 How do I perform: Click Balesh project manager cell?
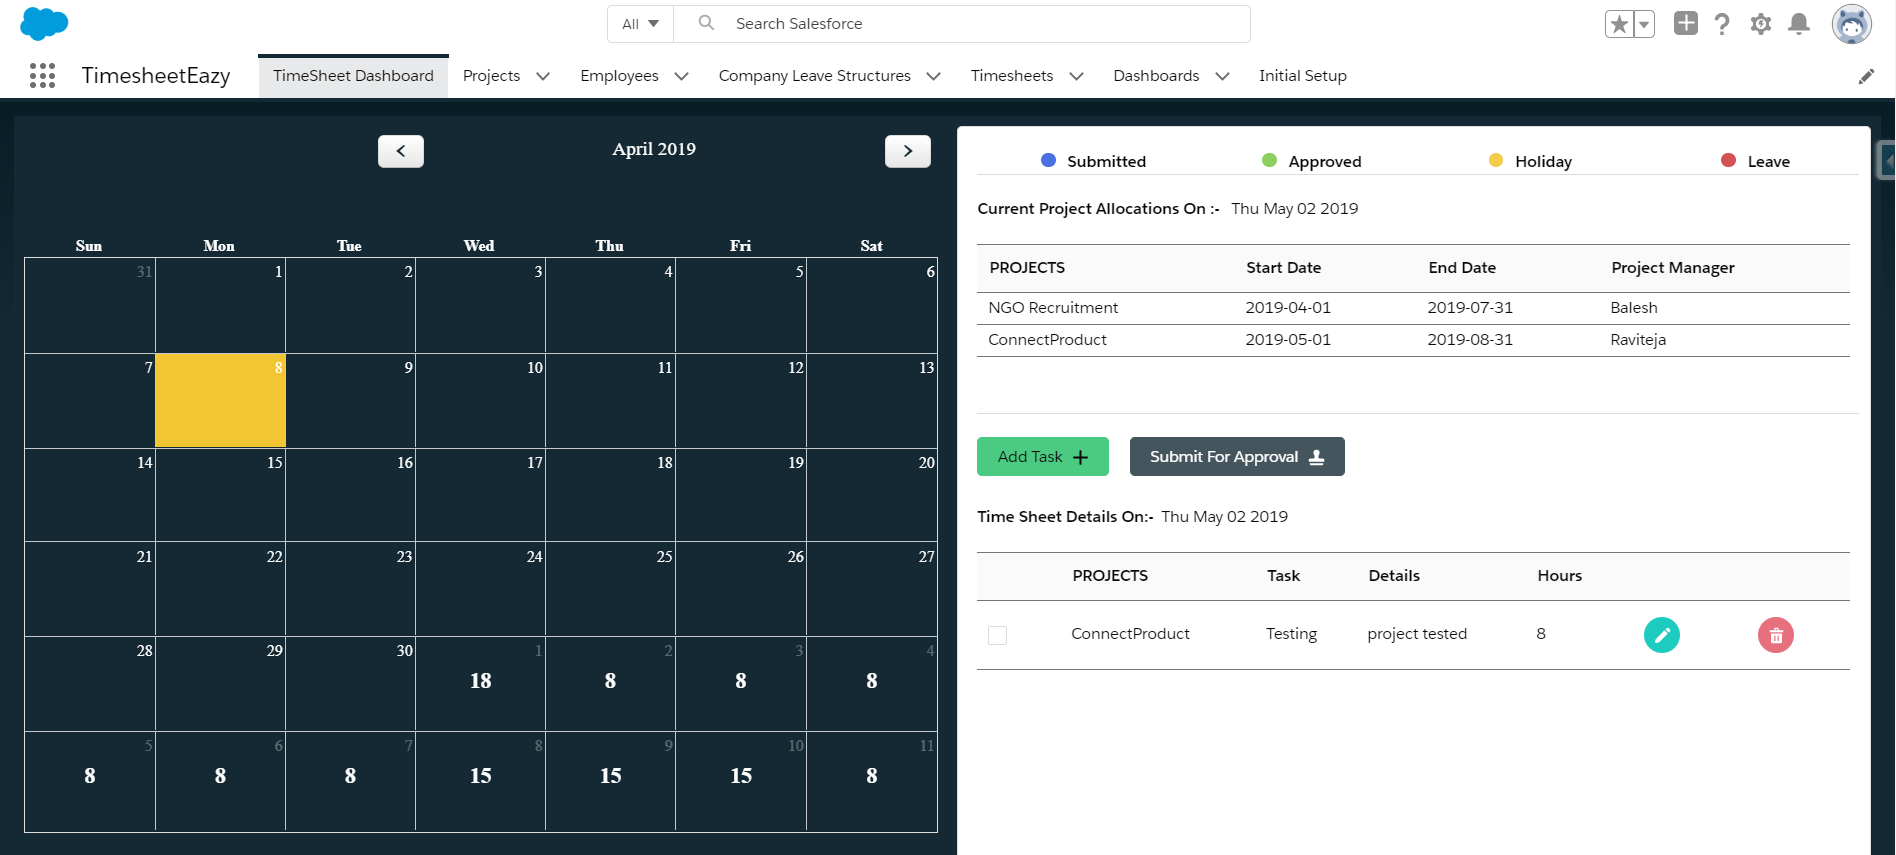(1634, 308)
